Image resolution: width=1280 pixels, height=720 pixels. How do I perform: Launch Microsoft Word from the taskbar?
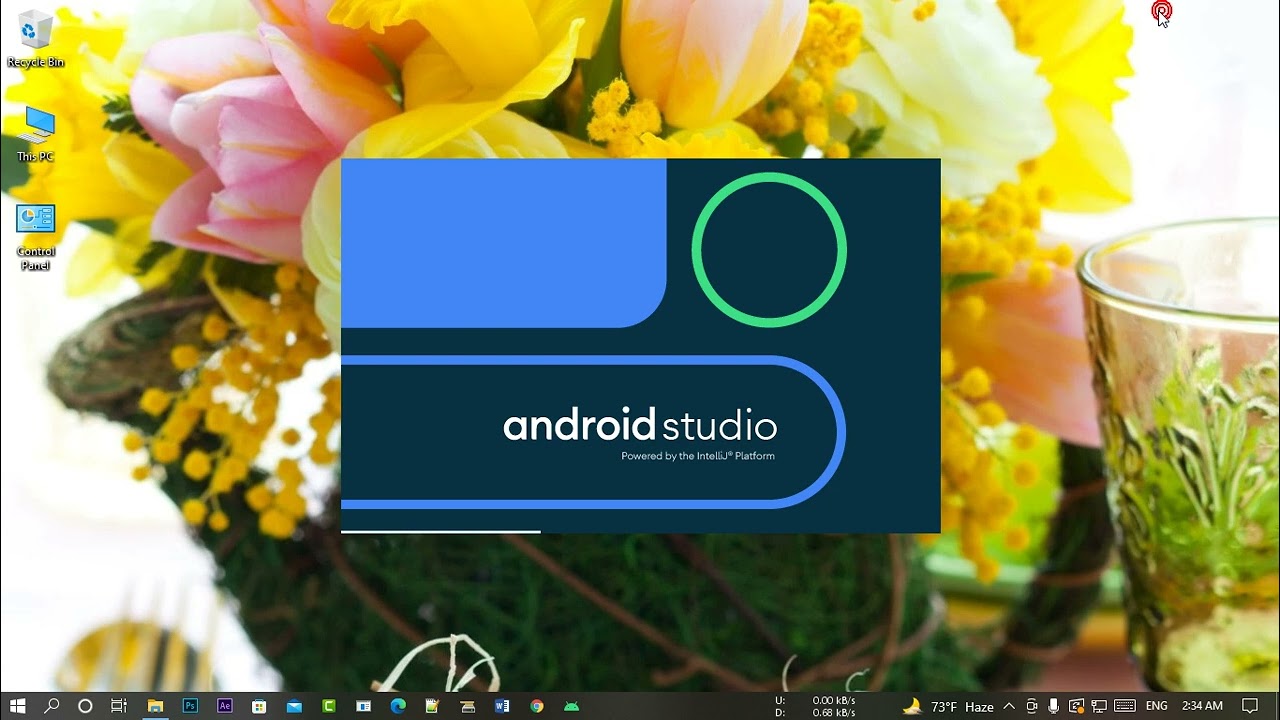[x=502, y=706]
